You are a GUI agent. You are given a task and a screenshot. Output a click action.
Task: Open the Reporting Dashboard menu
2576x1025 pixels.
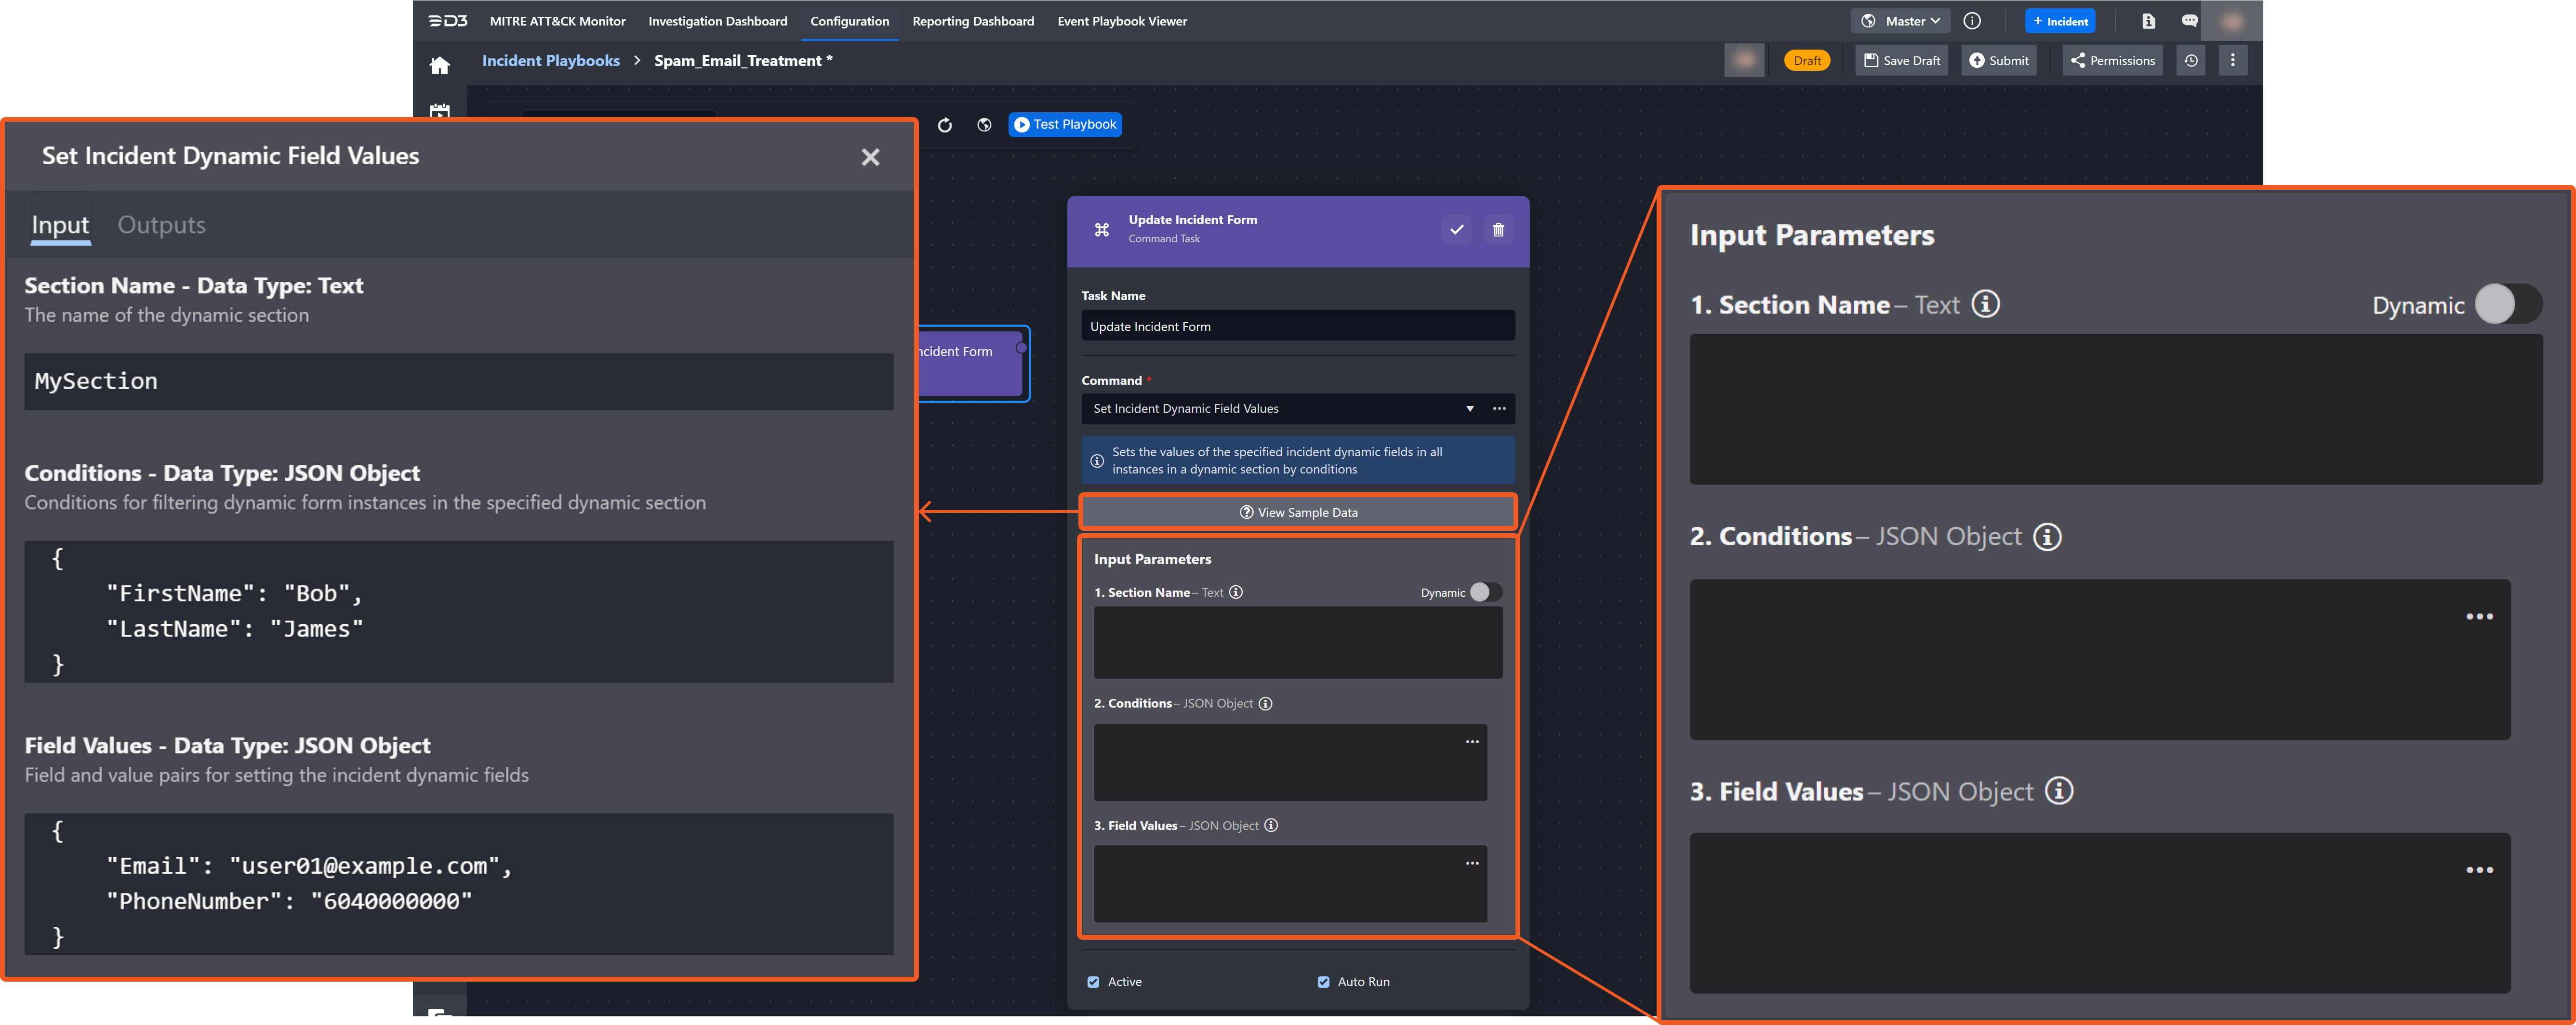(x=972, y=21)
